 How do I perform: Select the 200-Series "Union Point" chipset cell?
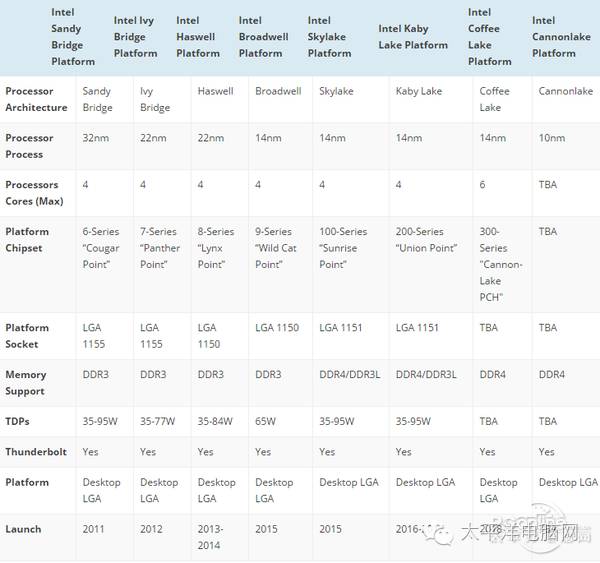coord(426,240)
